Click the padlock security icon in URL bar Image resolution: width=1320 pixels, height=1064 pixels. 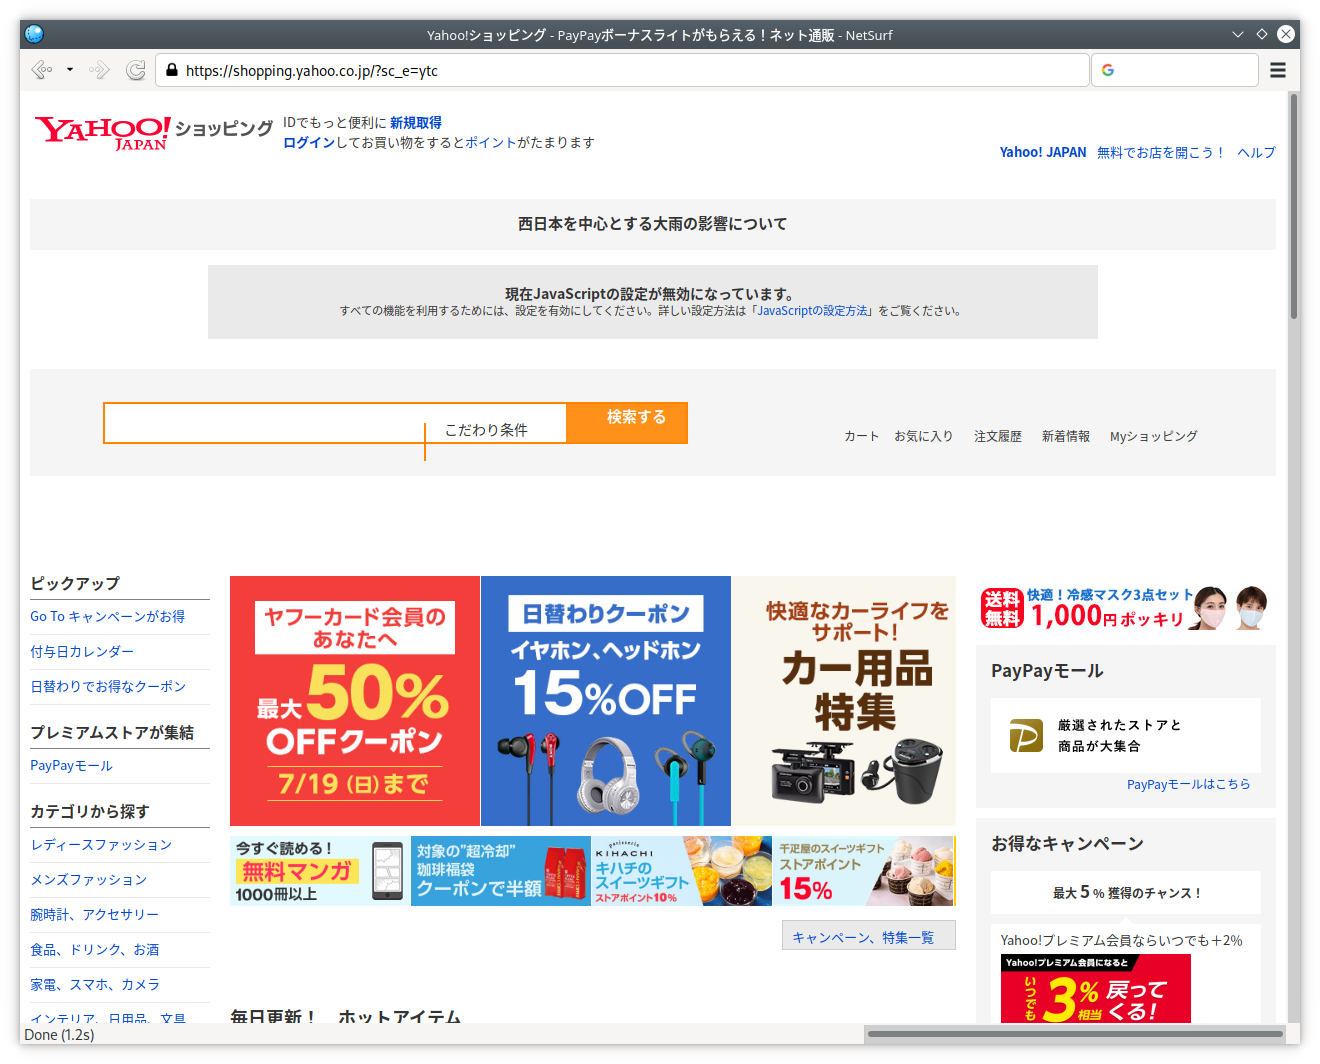click(172, 70)
